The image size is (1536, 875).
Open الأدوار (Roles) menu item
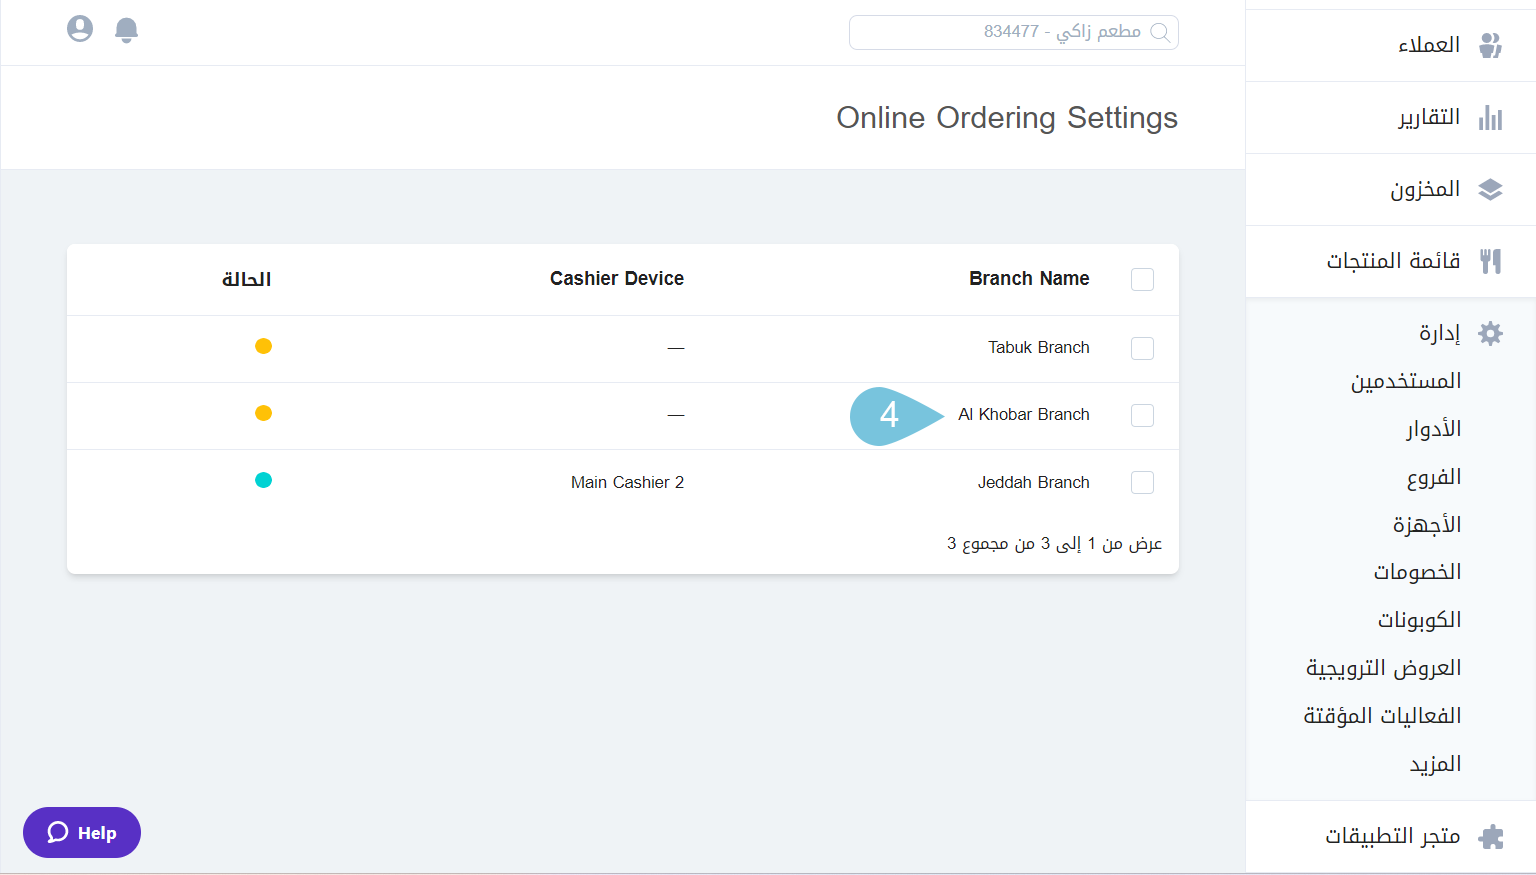tap(1434, 428)
